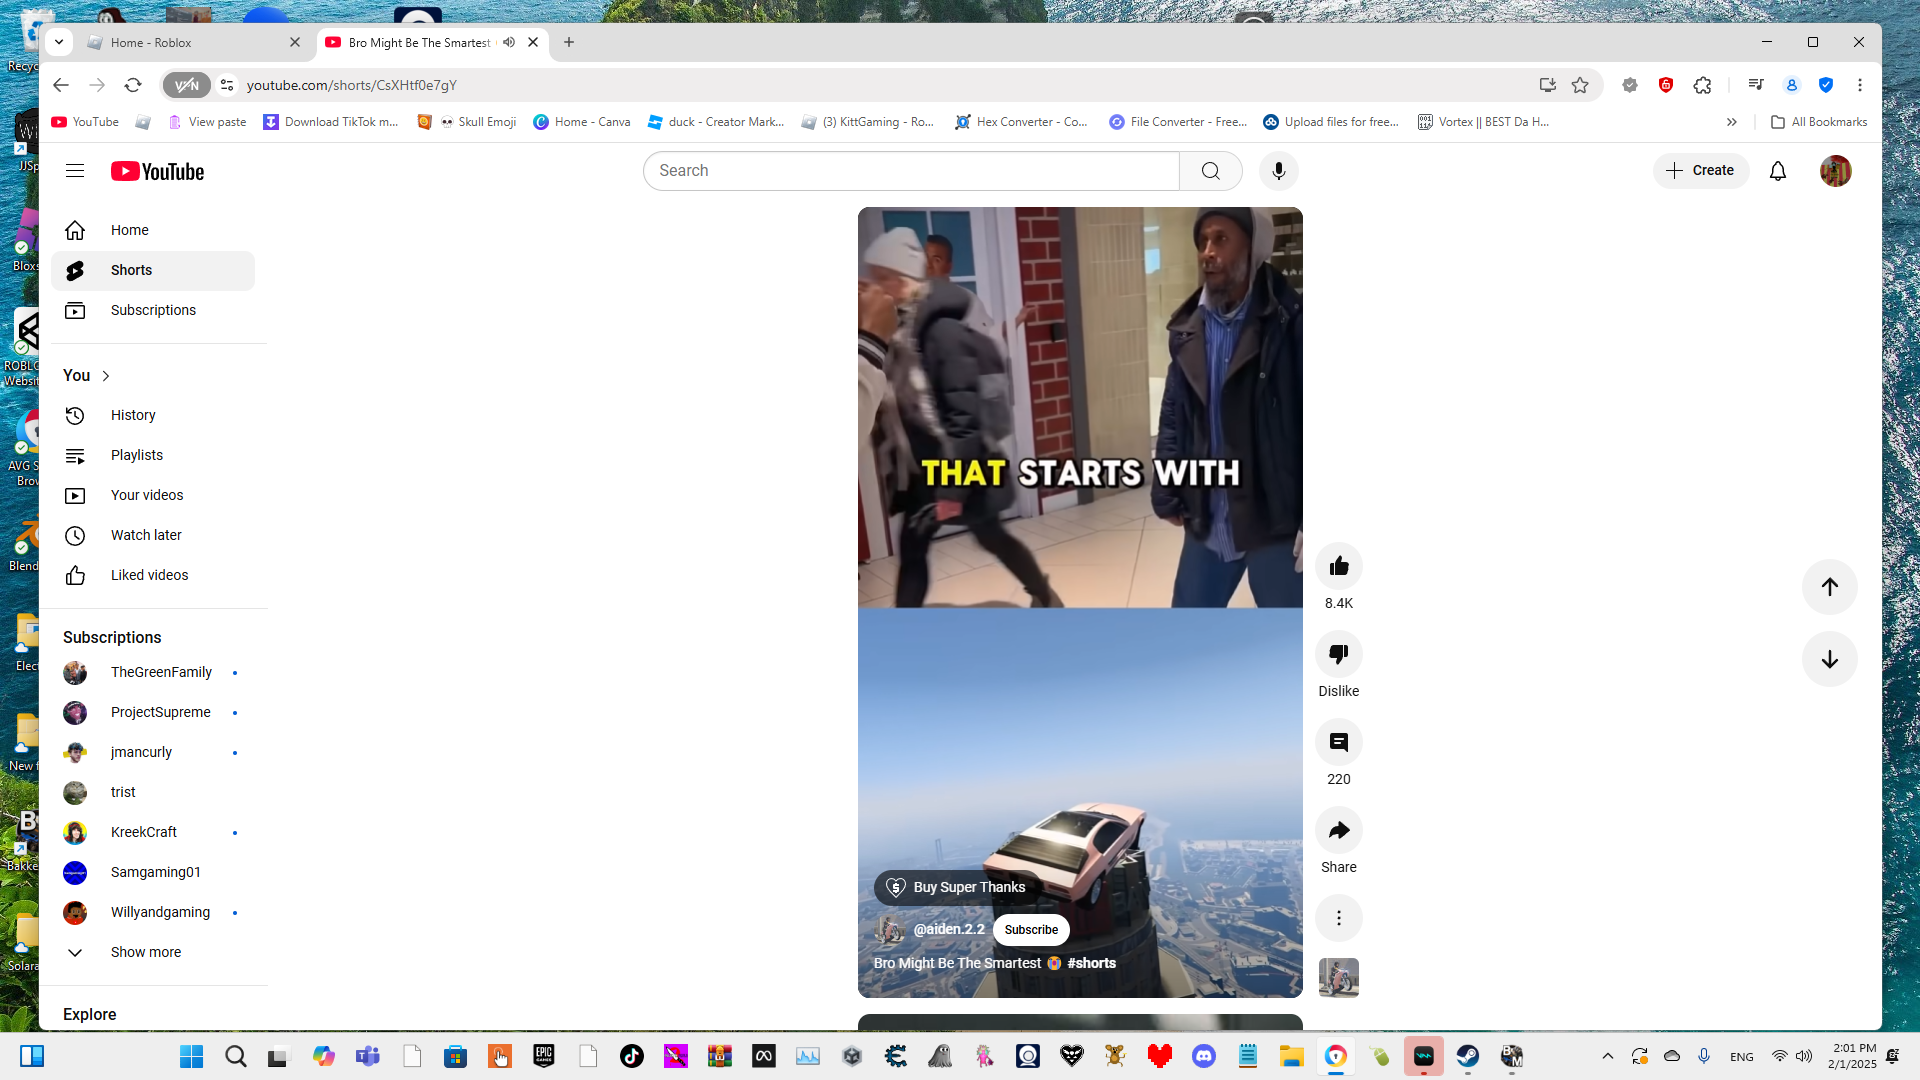
Task: Toggle the hamburger guide menu
Action: click(x=75, y=171)
